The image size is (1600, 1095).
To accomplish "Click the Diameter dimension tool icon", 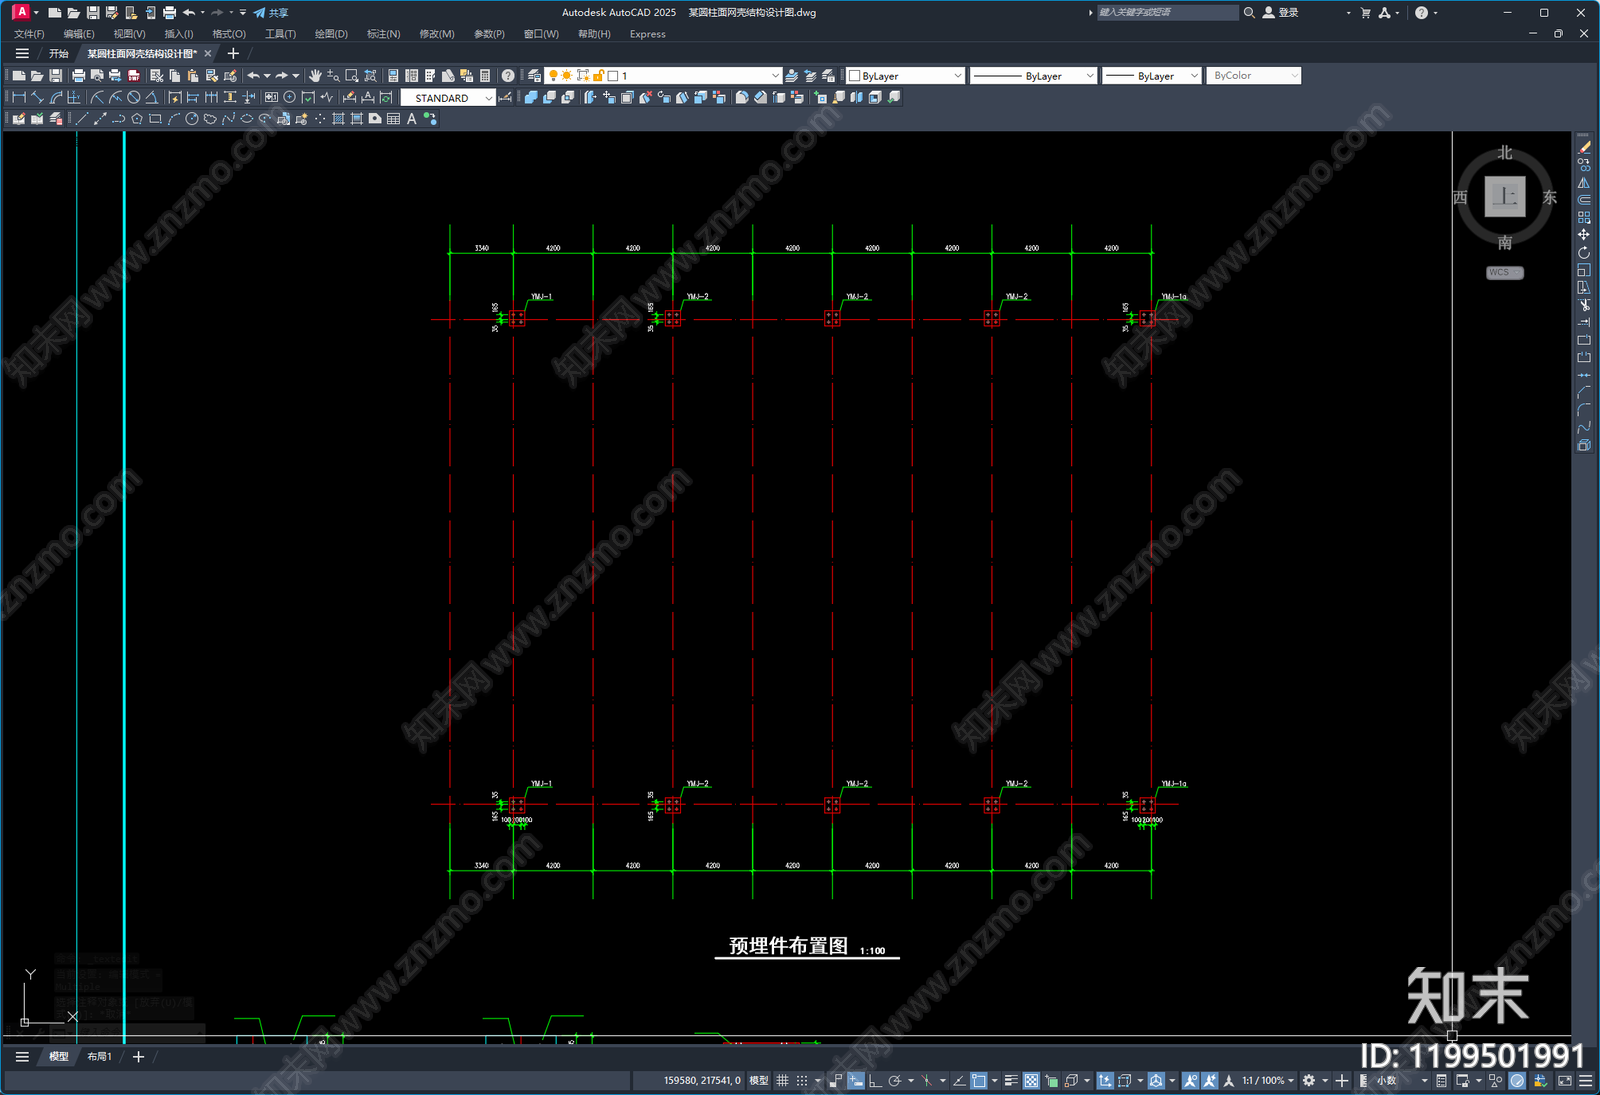I will pyautogui.click(x=133, y=98).
